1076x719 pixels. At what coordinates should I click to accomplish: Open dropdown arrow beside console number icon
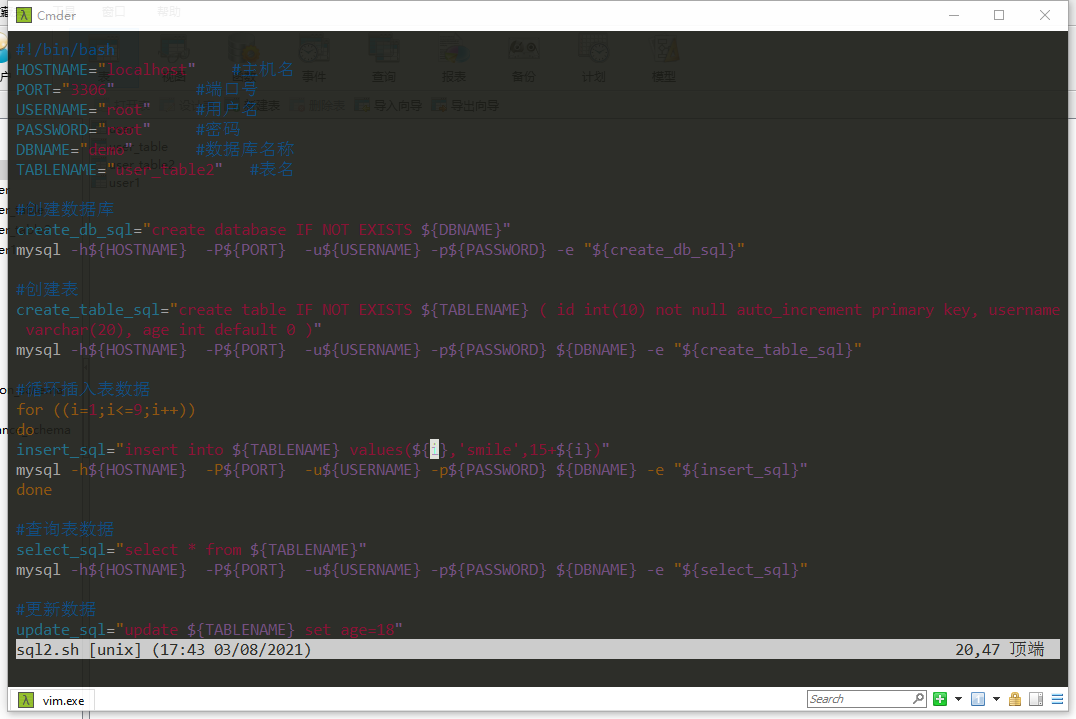coord(996,699)
